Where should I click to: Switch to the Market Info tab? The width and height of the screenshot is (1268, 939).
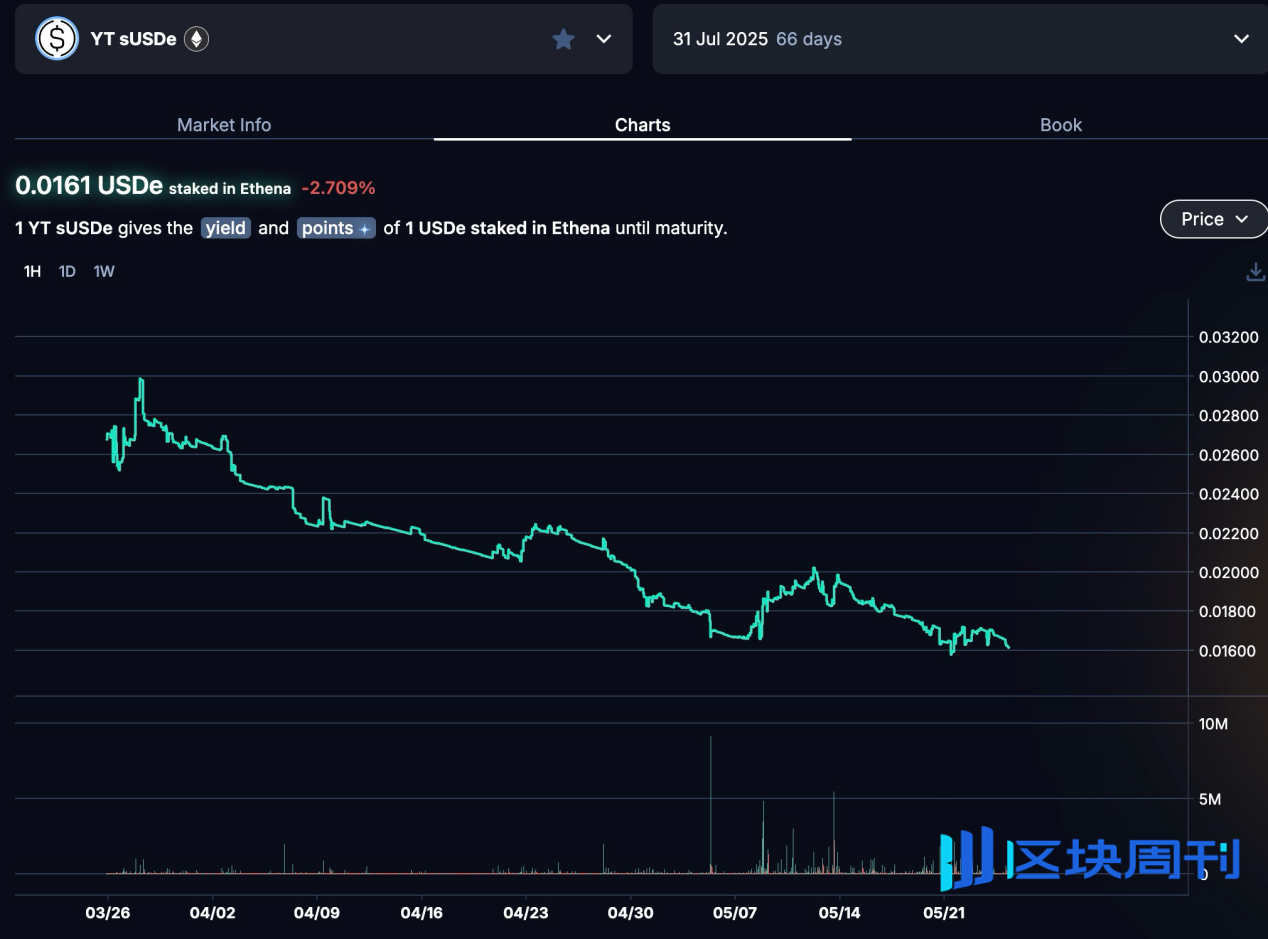[x=224, y=125]
